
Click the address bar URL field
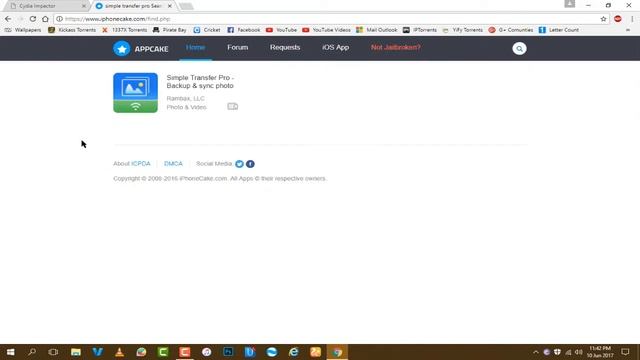click(x=331, y=19)
